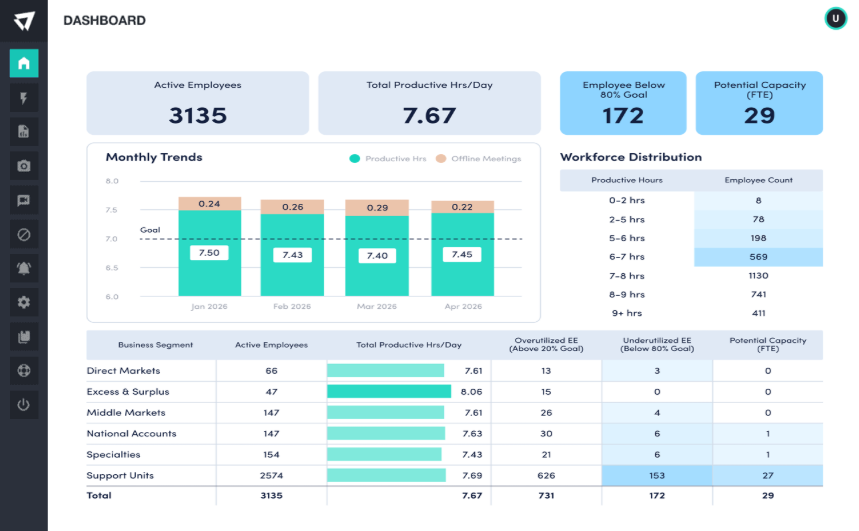Viewport: 859px width, 531px height.
Task: Open the library books sidebar icon
Action: pyautogui.click(x=24, y=336)
